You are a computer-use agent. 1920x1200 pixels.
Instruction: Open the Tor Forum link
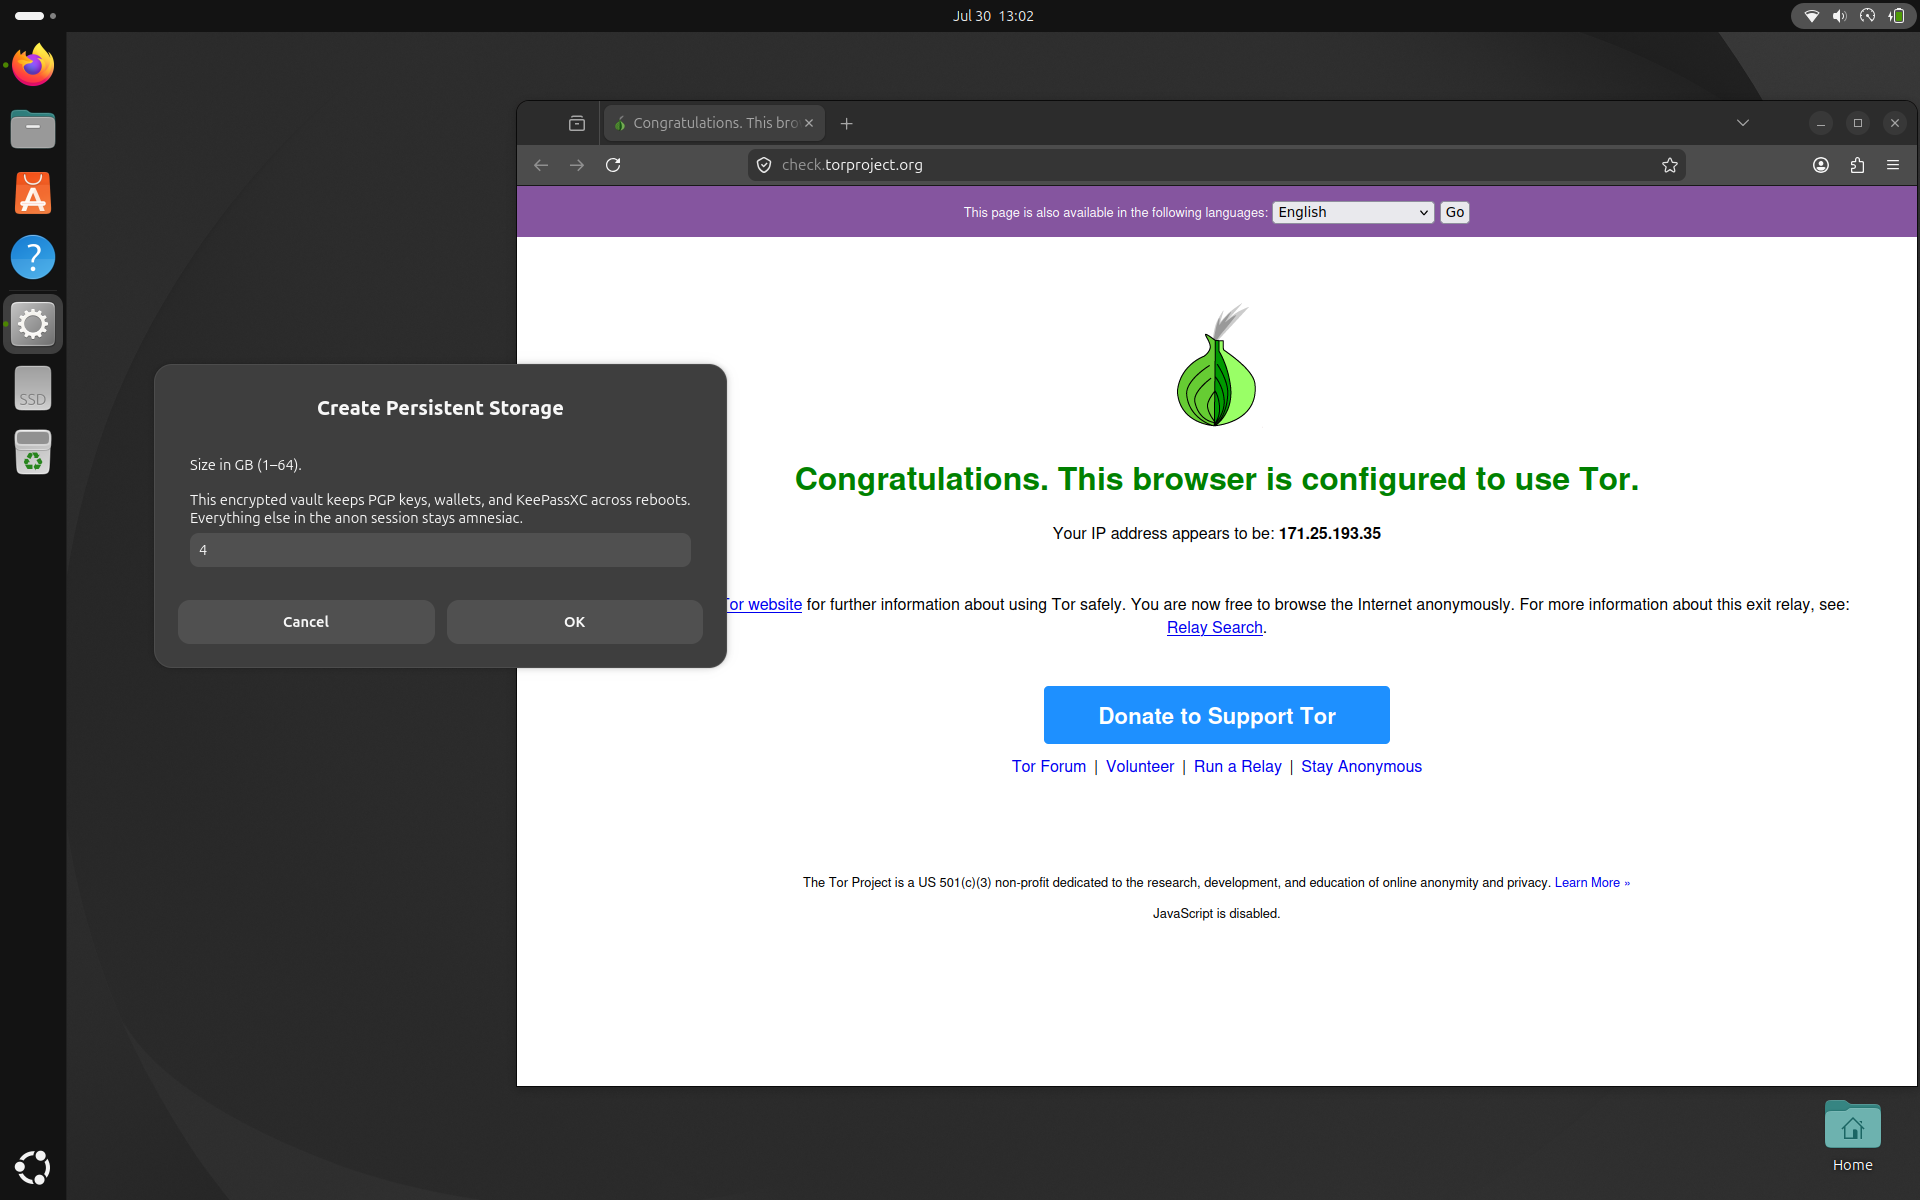[1048, 766]
